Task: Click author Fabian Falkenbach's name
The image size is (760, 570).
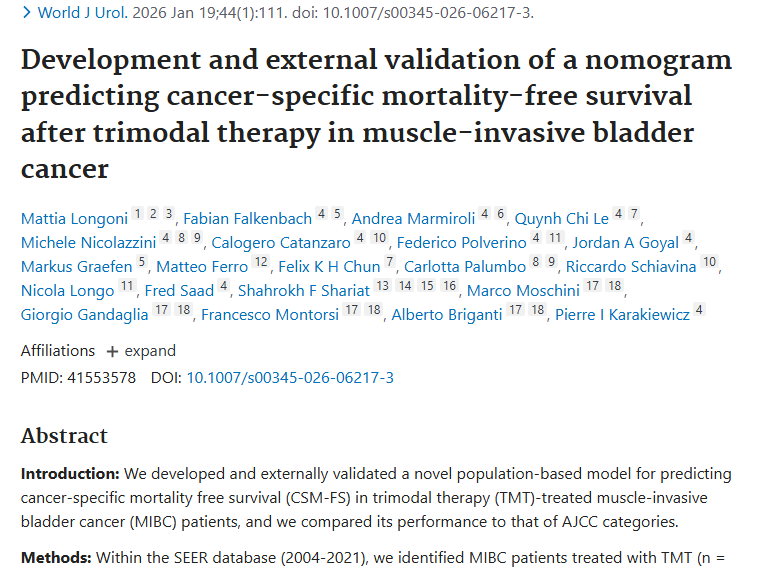Action: coord(248,218)
